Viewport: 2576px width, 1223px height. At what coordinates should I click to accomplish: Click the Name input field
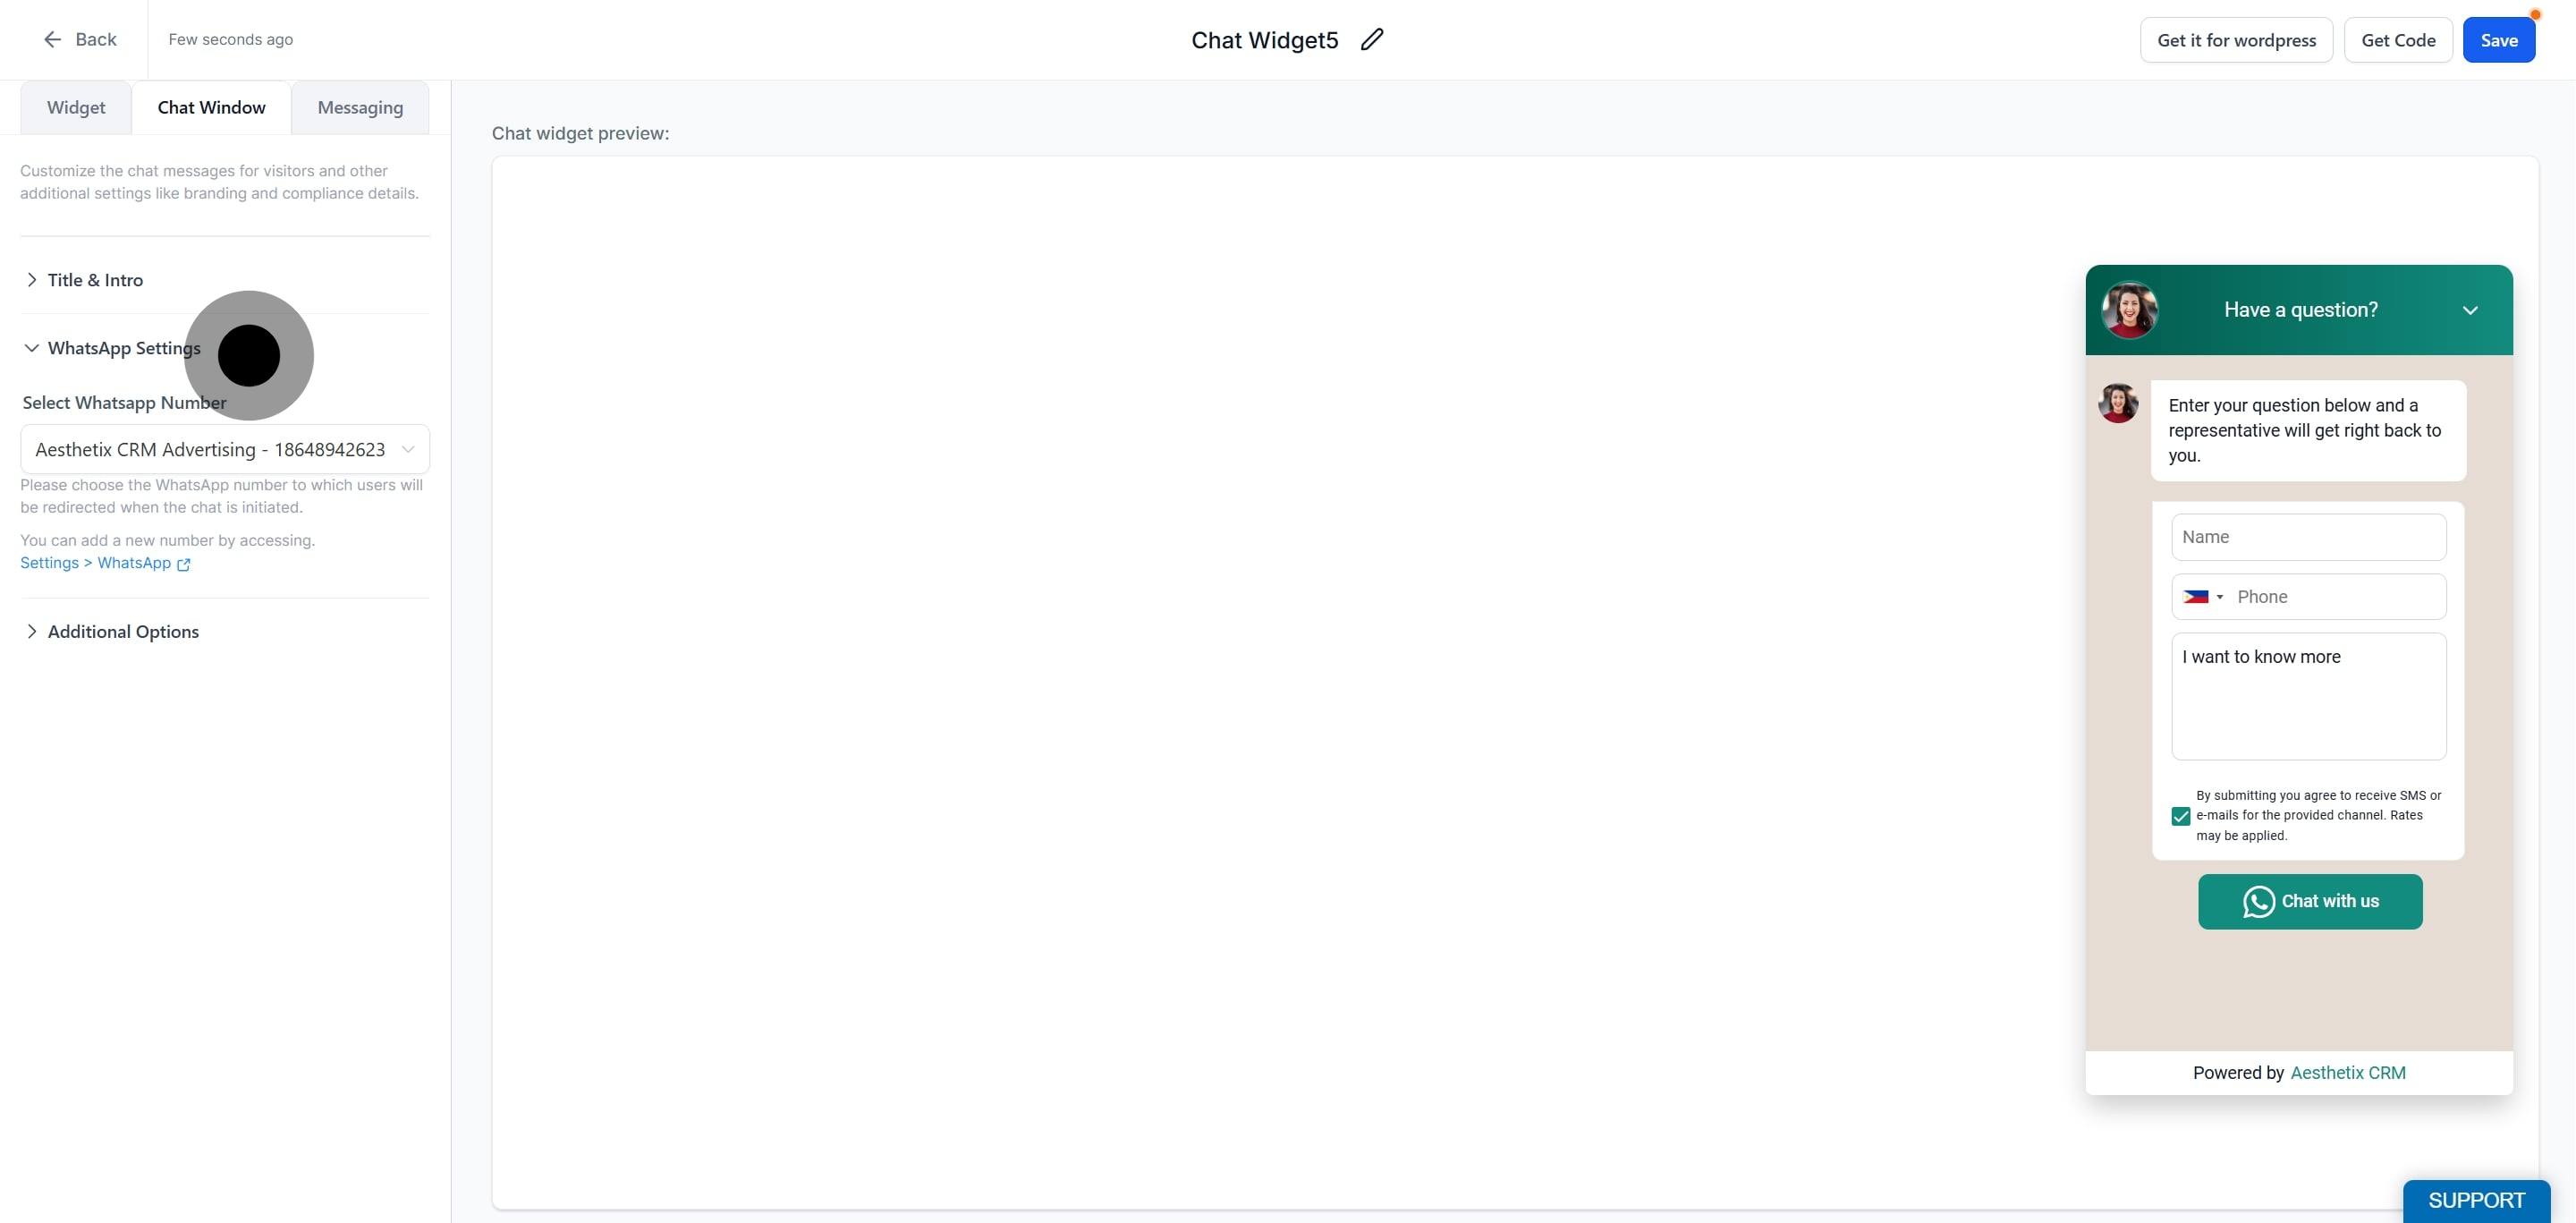point(2308,537)
